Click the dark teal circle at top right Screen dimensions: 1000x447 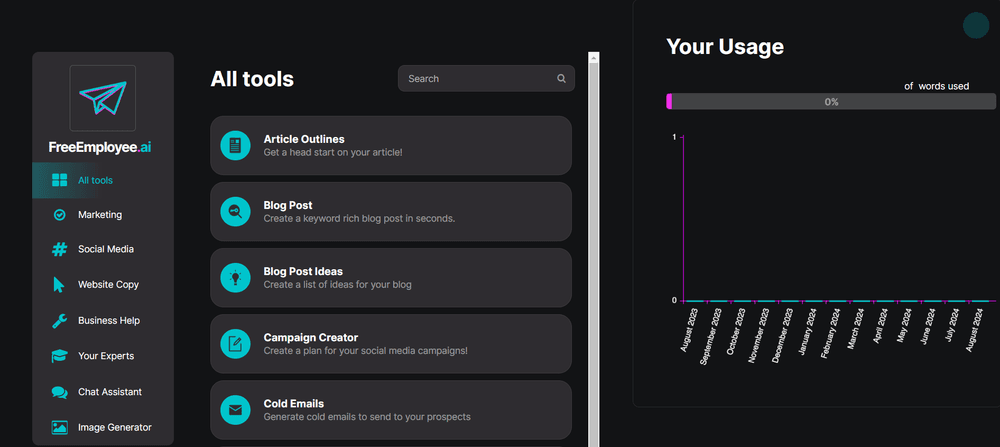tap(975, 26)
